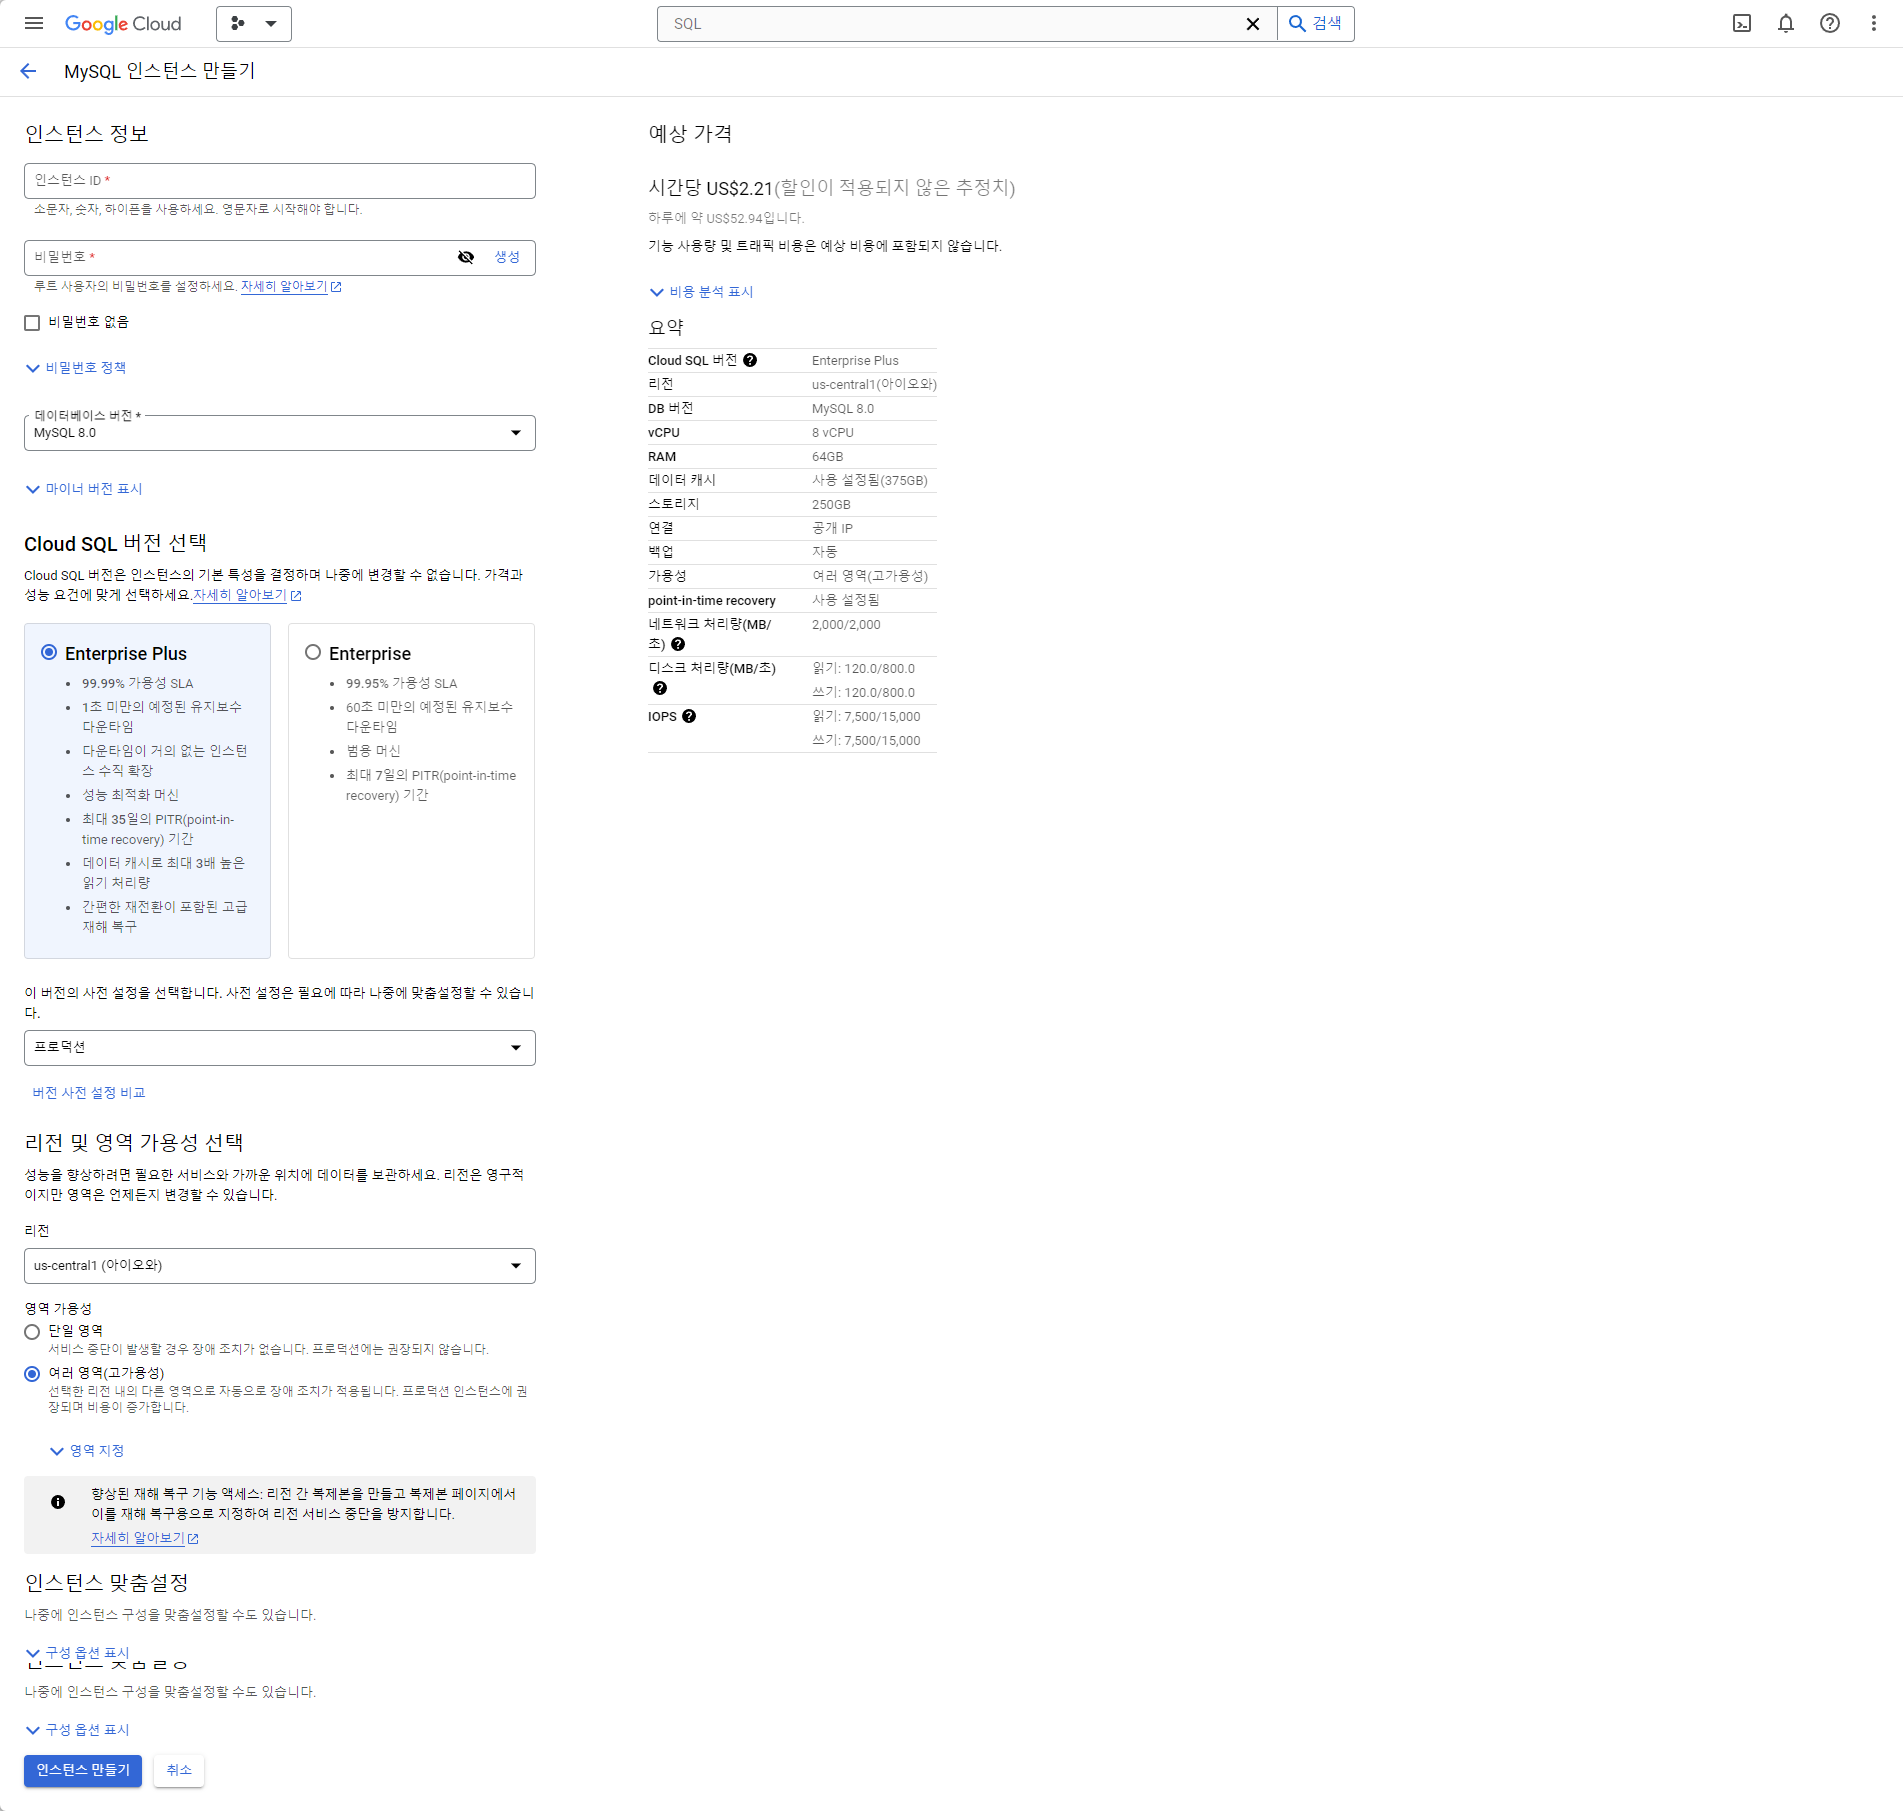Open the top-right more options menu

coord(1874,23)
